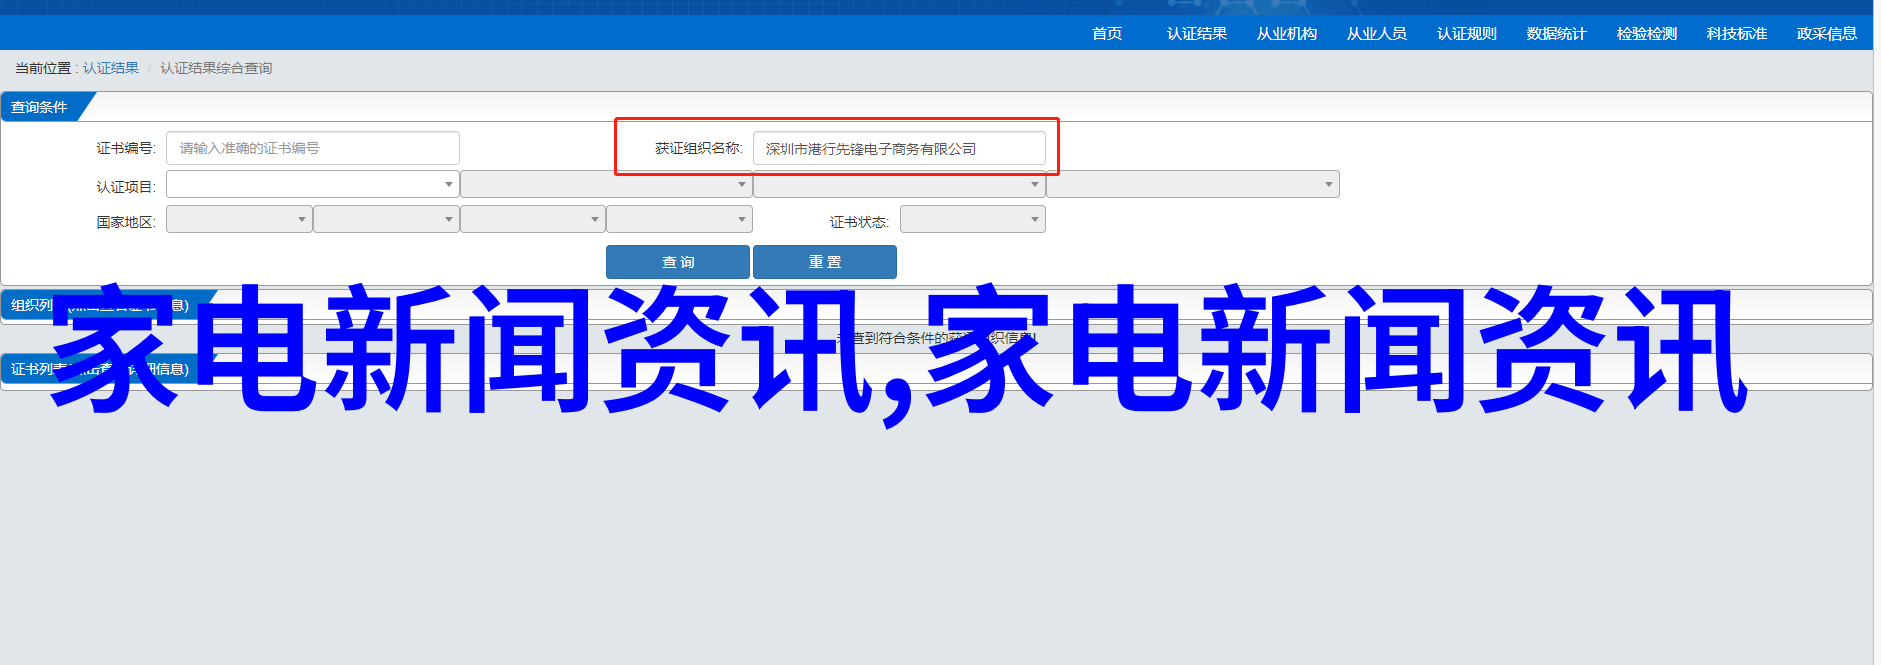The width and height of the screenshot is (1881, 665).
Task: Click the 重置 reset button
Action: point(824,262)
